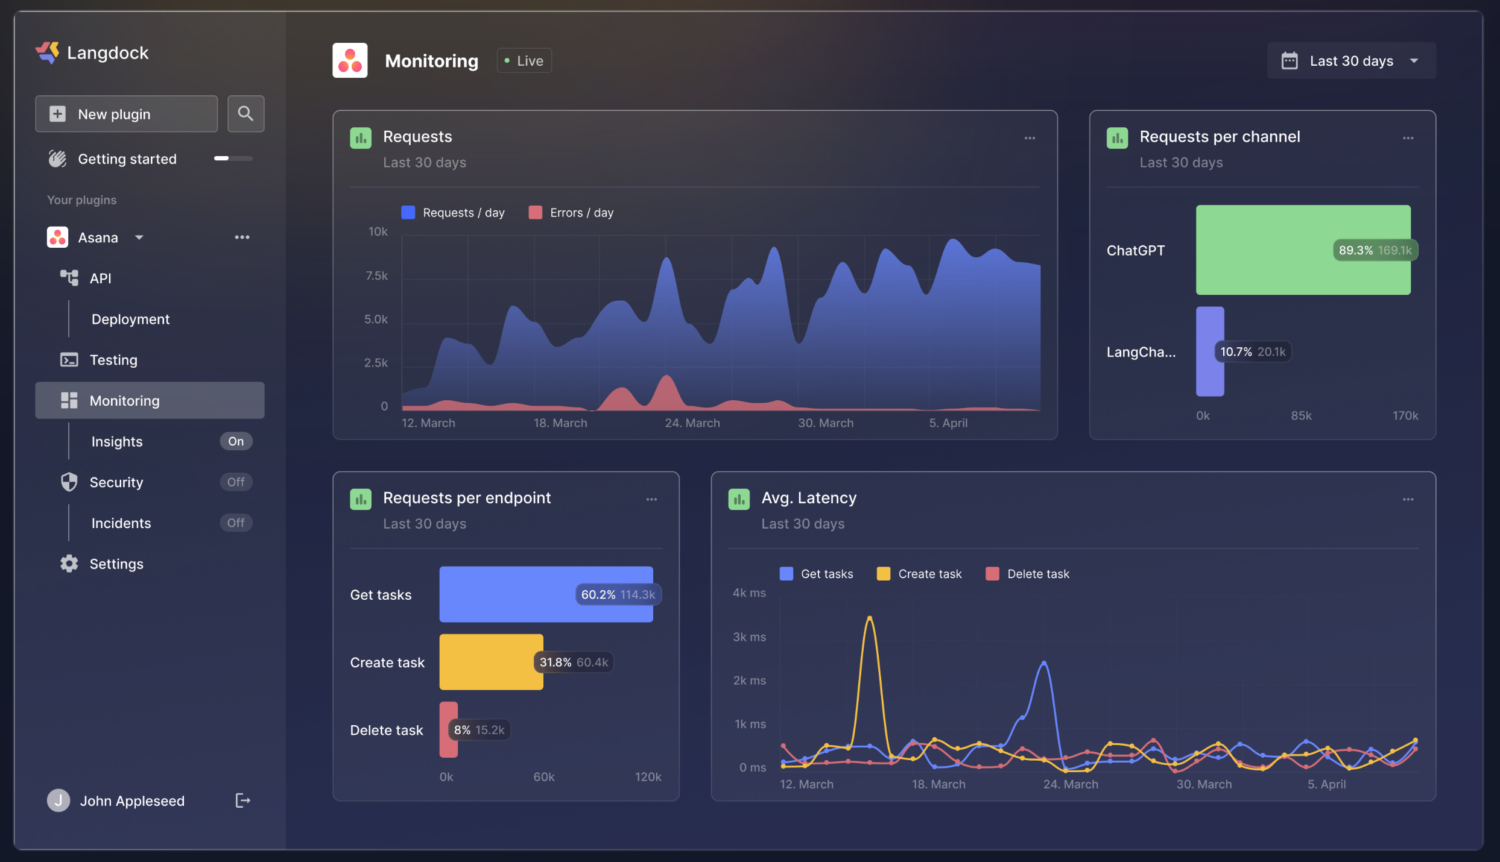Click the Security shield icon
The height and width of the screenshot is (862, 1500).
[x=69, y=482]
